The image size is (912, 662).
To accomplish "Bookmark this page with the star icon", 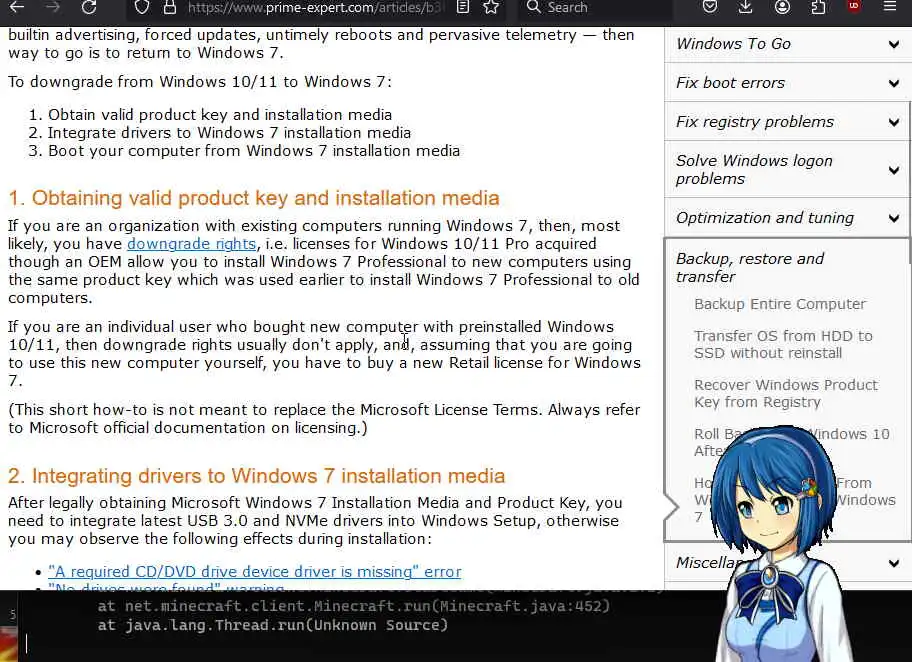I will pyautogui.click(x=491, y=7).
